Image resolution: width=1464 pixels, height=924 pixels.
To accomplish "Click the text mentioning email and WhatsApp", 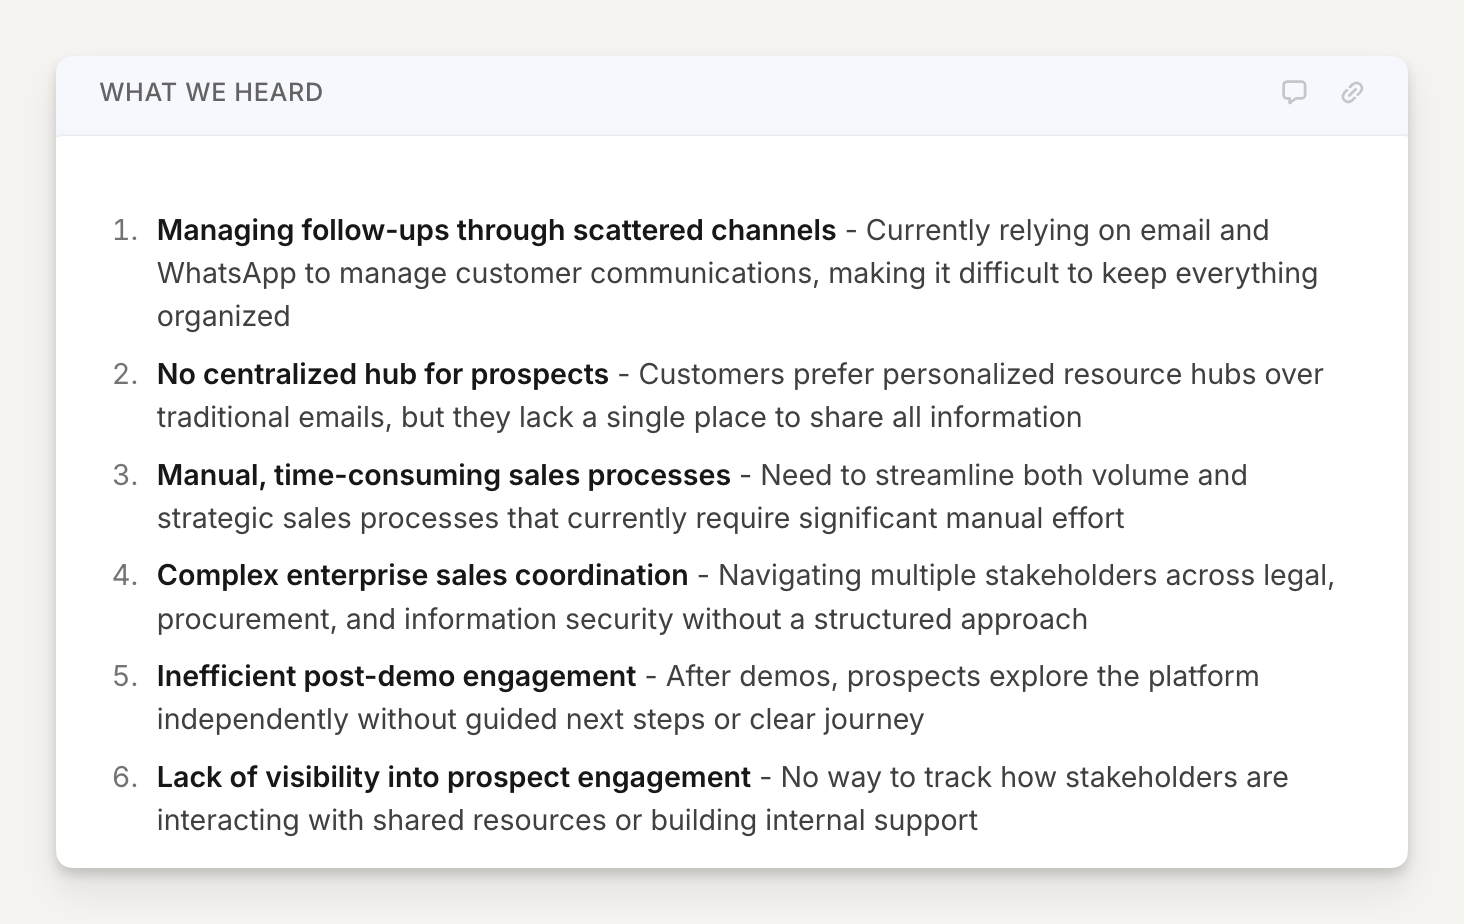I will 736,274.
